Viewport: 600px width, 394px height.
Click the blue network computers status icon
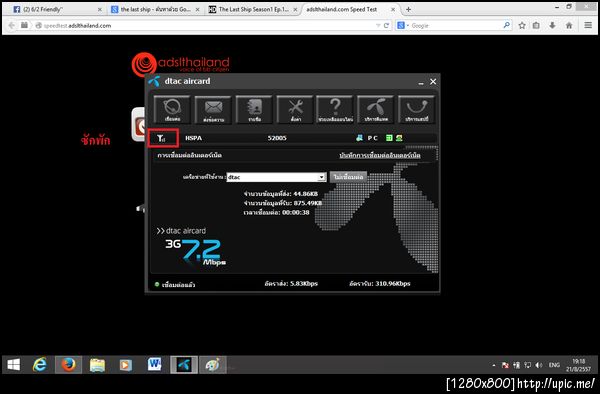coord(359,138)
